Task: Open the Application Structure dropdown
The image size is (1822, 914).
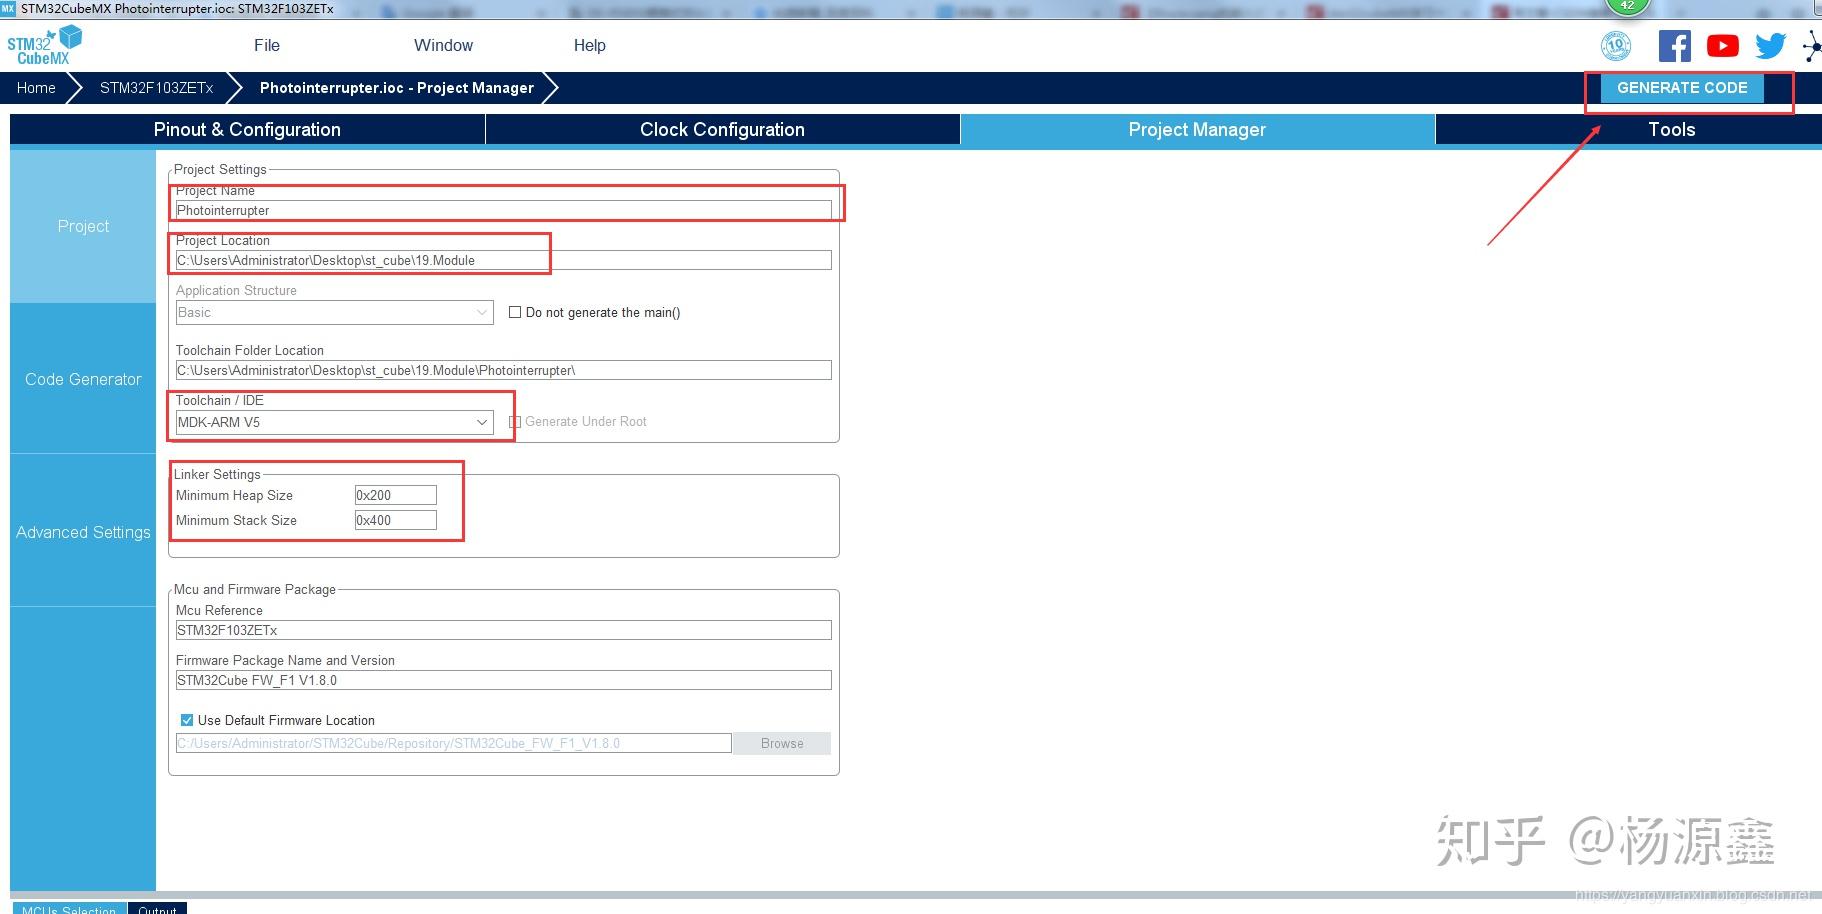Action: click(x=334, y=313)
